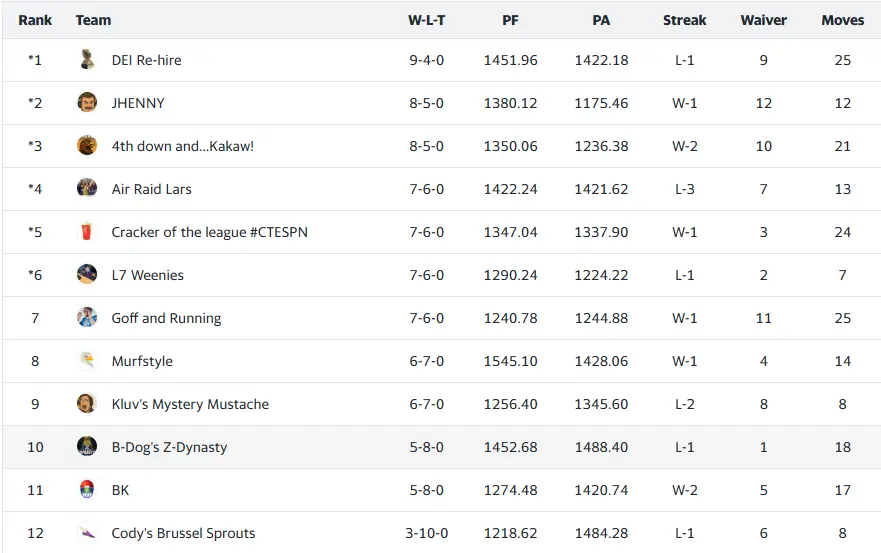Select Murfstyle team avatar icon

coord(87,361)
